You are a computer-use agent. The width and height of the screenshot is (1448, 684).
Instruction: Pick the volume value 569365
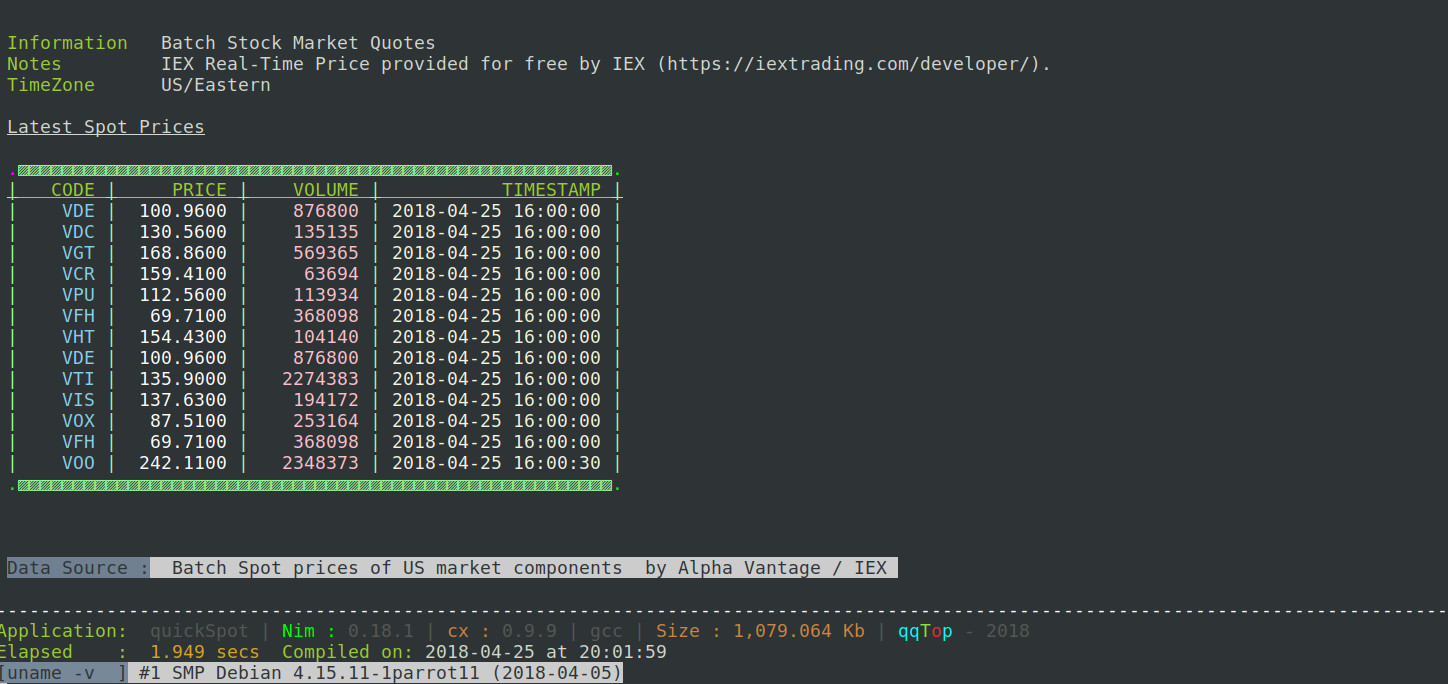point(326,253)
